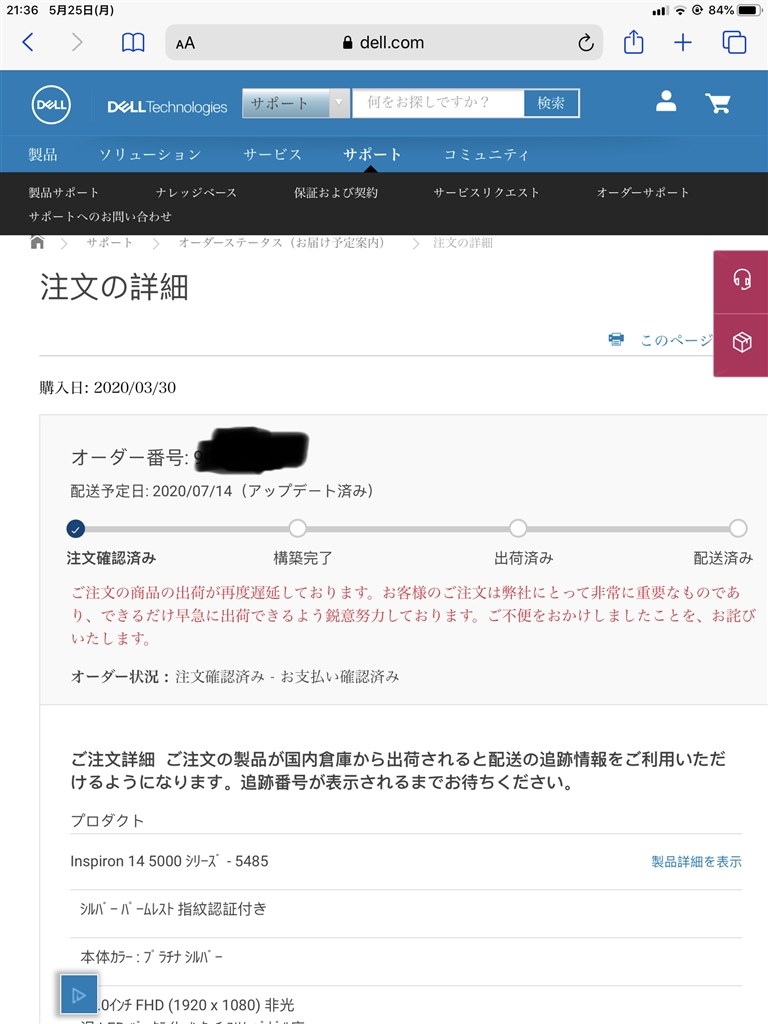The height and width of the screenshot is (1024, 768).
Task: Click オーダーステータス breadcrumb link
Action: 282,242
